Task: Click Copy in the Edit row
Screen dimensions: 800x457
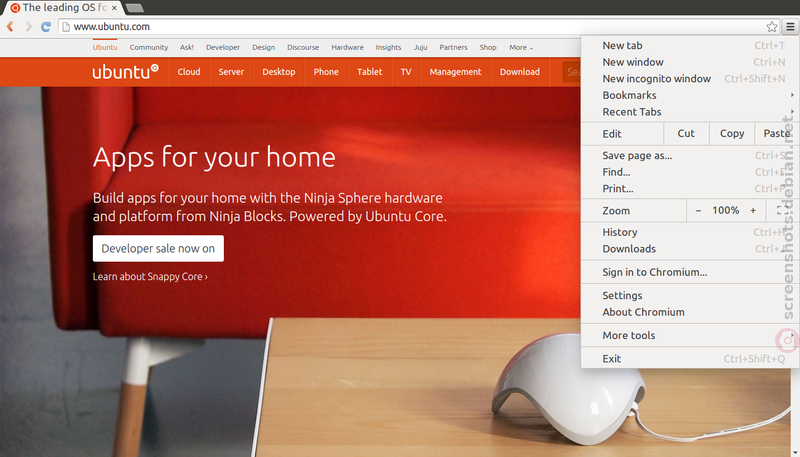Action: [x=732, y=134]
